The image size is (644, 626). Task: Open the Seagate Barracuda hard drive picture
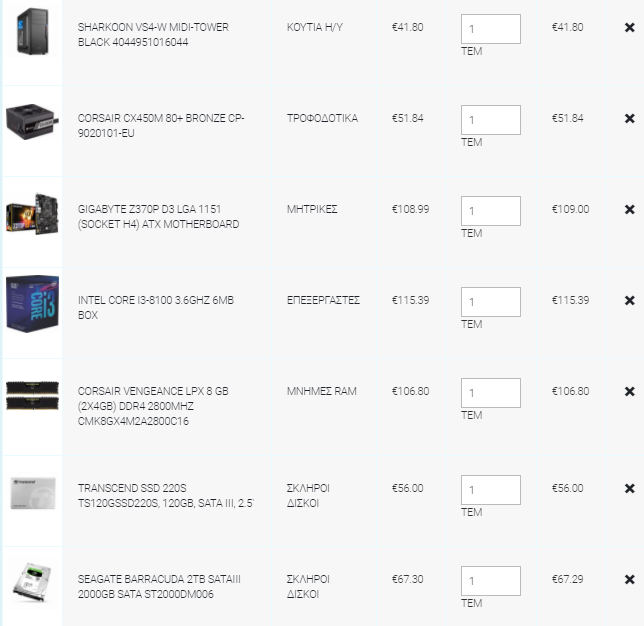point(32,582)
